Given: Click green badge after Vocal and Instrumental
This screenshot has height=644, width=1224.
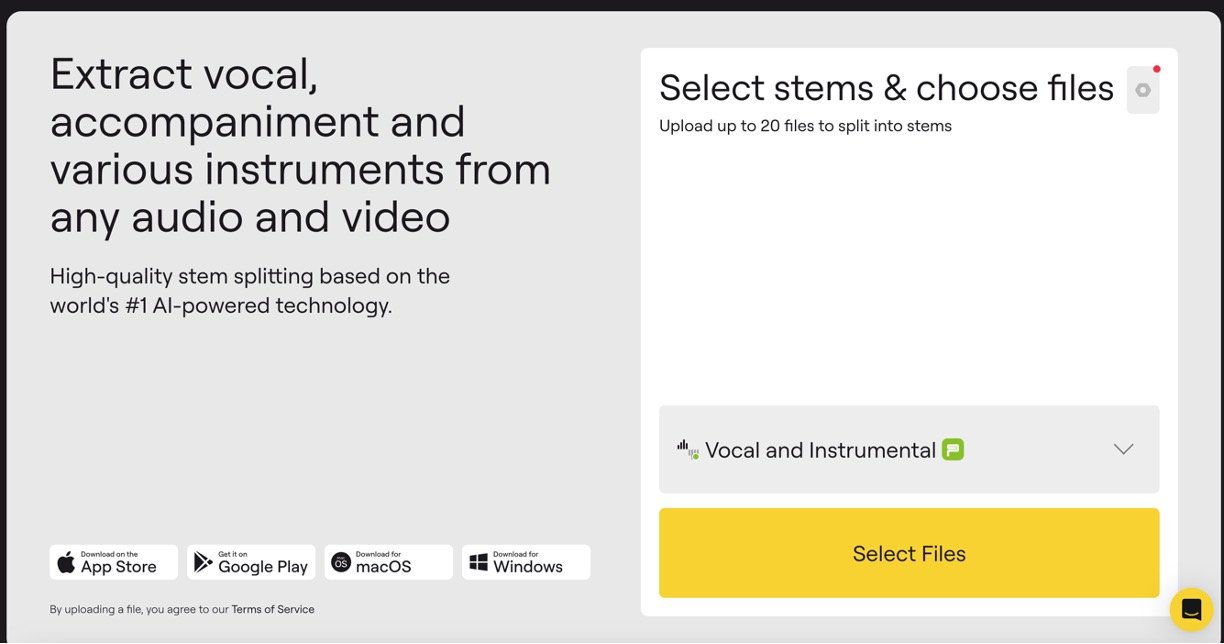Looking at the screenshot, I should coord(953,450).
